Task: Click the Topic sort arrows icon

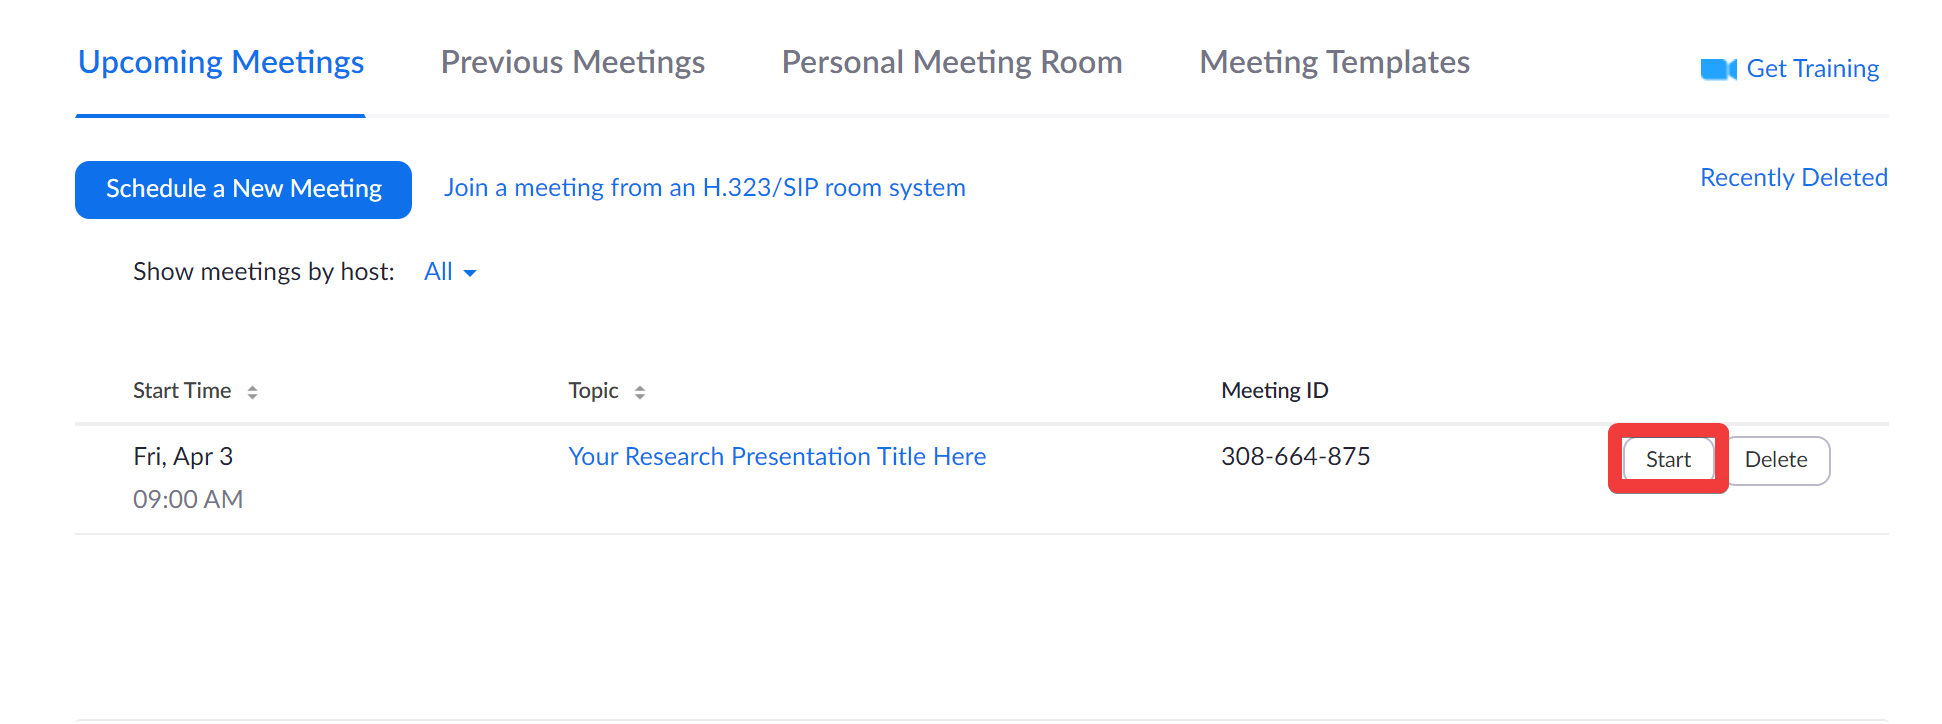Action: (x=640, y=392)
